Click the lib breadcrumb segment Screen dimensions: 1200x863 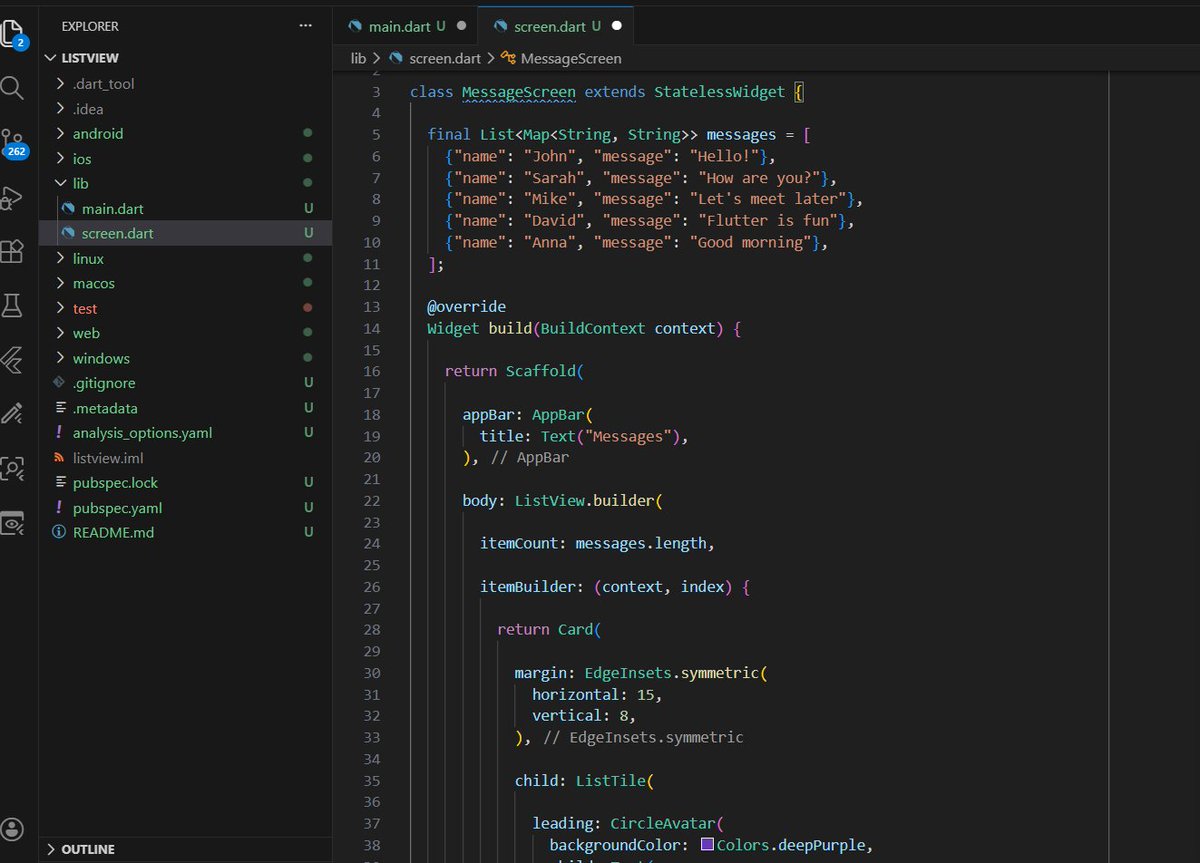(x=358, y=59)
